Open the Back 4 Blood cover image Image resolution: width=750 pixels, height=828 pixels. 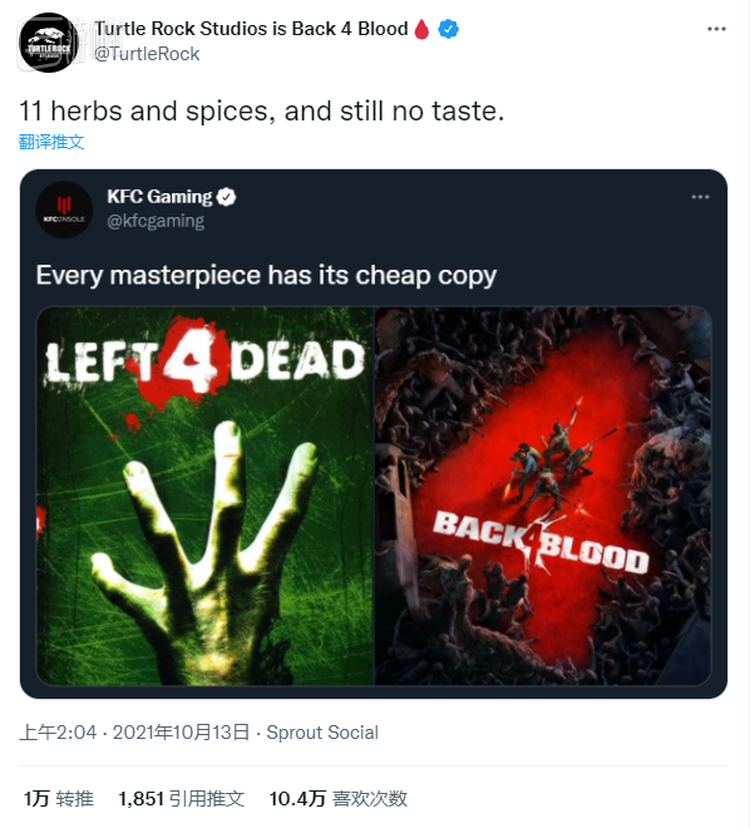(543, 496)
